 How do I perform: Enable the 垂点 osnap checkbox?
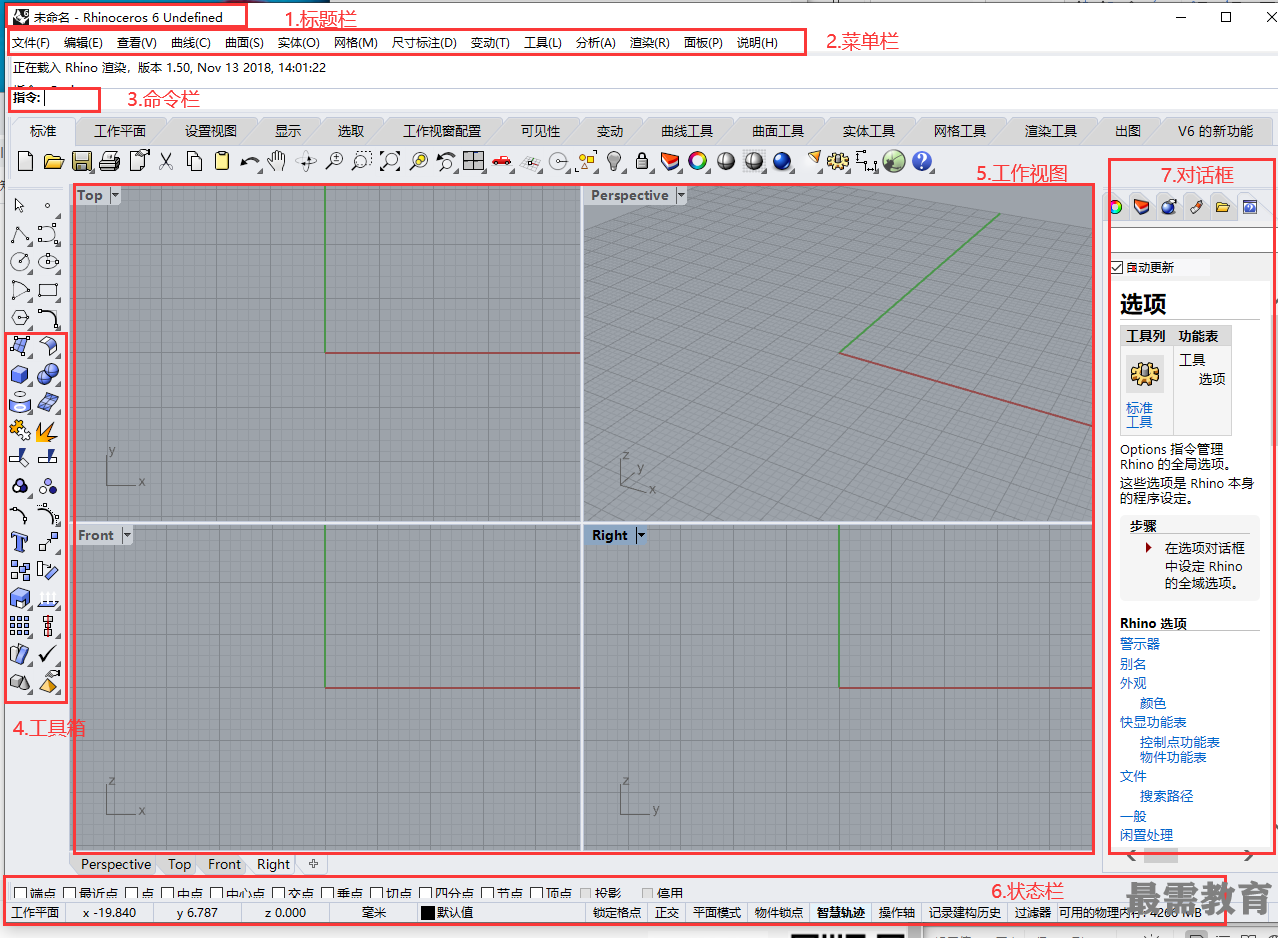pos(327,893)
